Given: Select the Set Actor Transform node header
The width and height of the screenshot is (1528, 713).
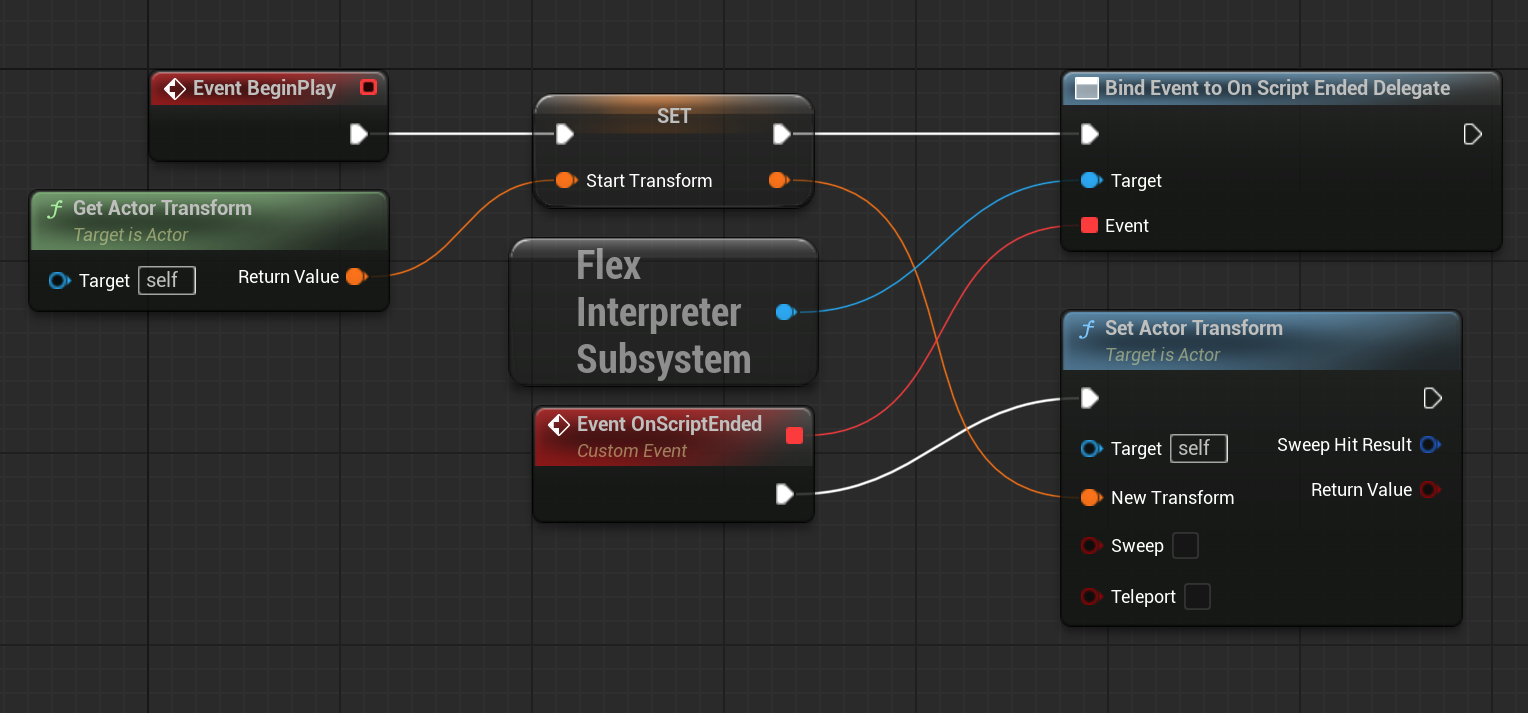Looking at the screenshot, I should 1193,329.
